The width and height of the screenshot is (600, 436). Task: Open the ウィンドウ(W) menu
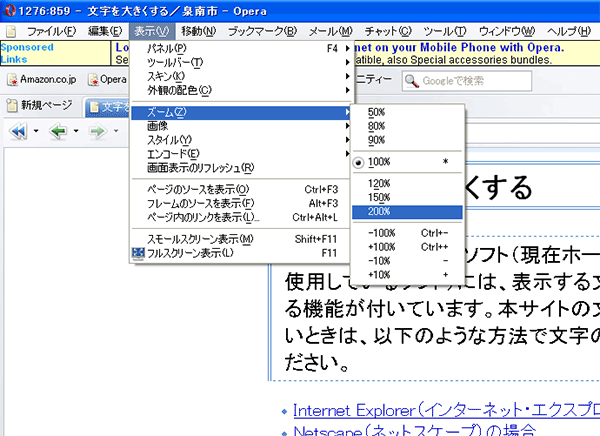[507, 31]
